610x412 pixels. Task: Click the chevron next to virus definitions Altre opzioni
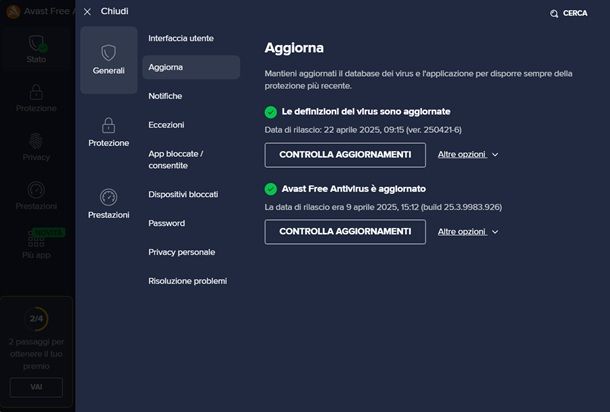tap(495, 155)
